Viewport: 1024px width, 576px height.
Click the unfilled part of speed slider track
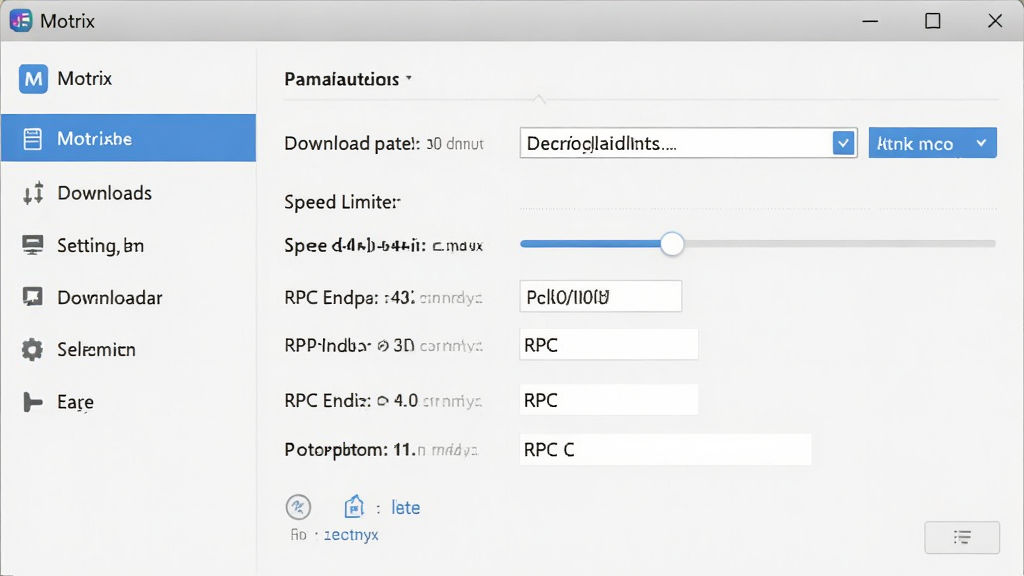tap(840, 244)
